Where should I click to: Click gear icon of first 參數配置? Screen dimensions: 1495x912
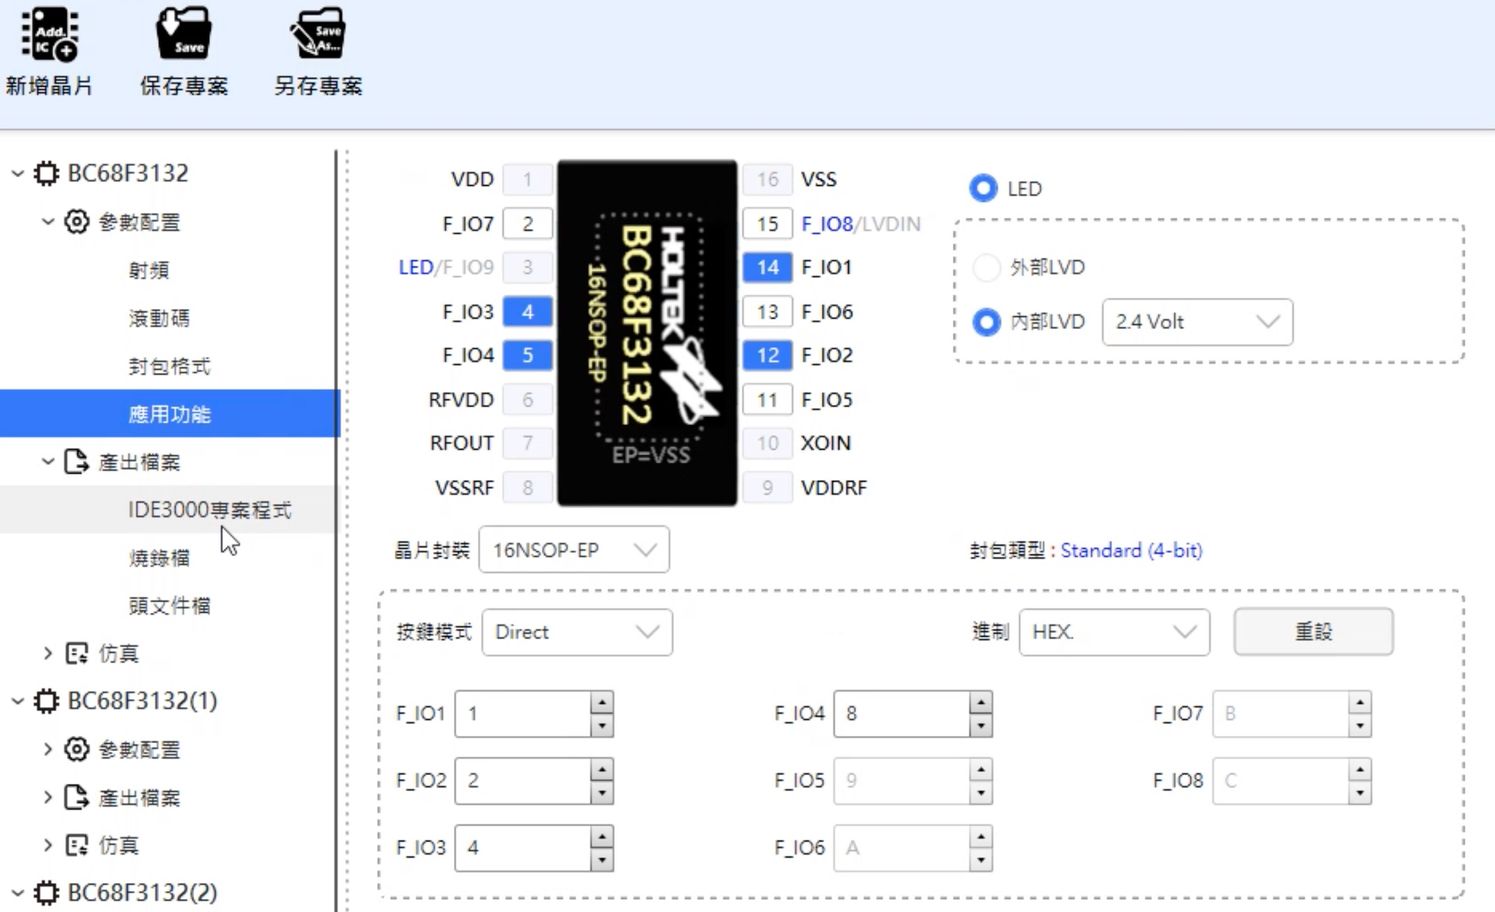pos(77,221)
